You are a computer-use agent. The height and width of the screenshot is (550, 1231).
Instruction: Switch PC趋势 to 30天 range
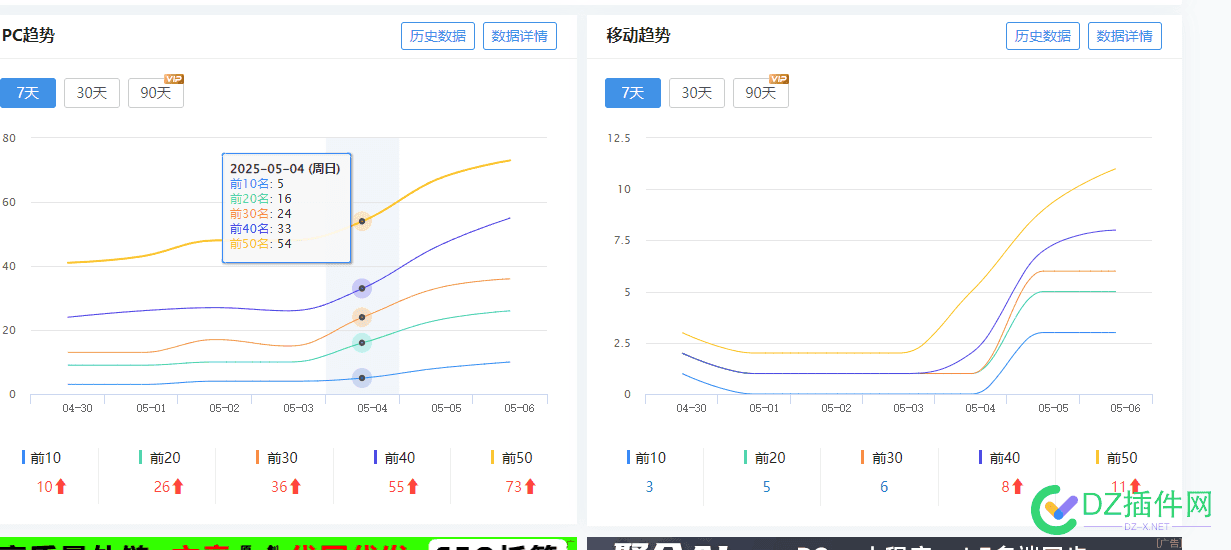92,93
